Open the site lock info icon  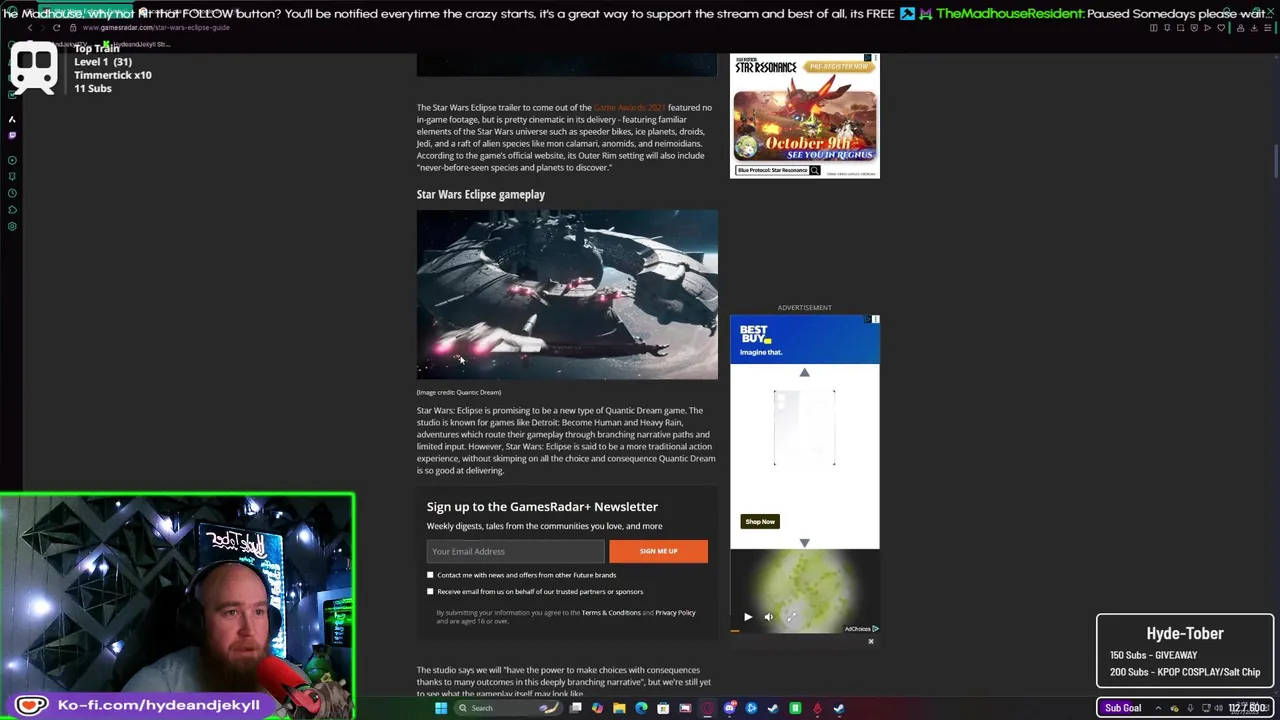point(73,28)
